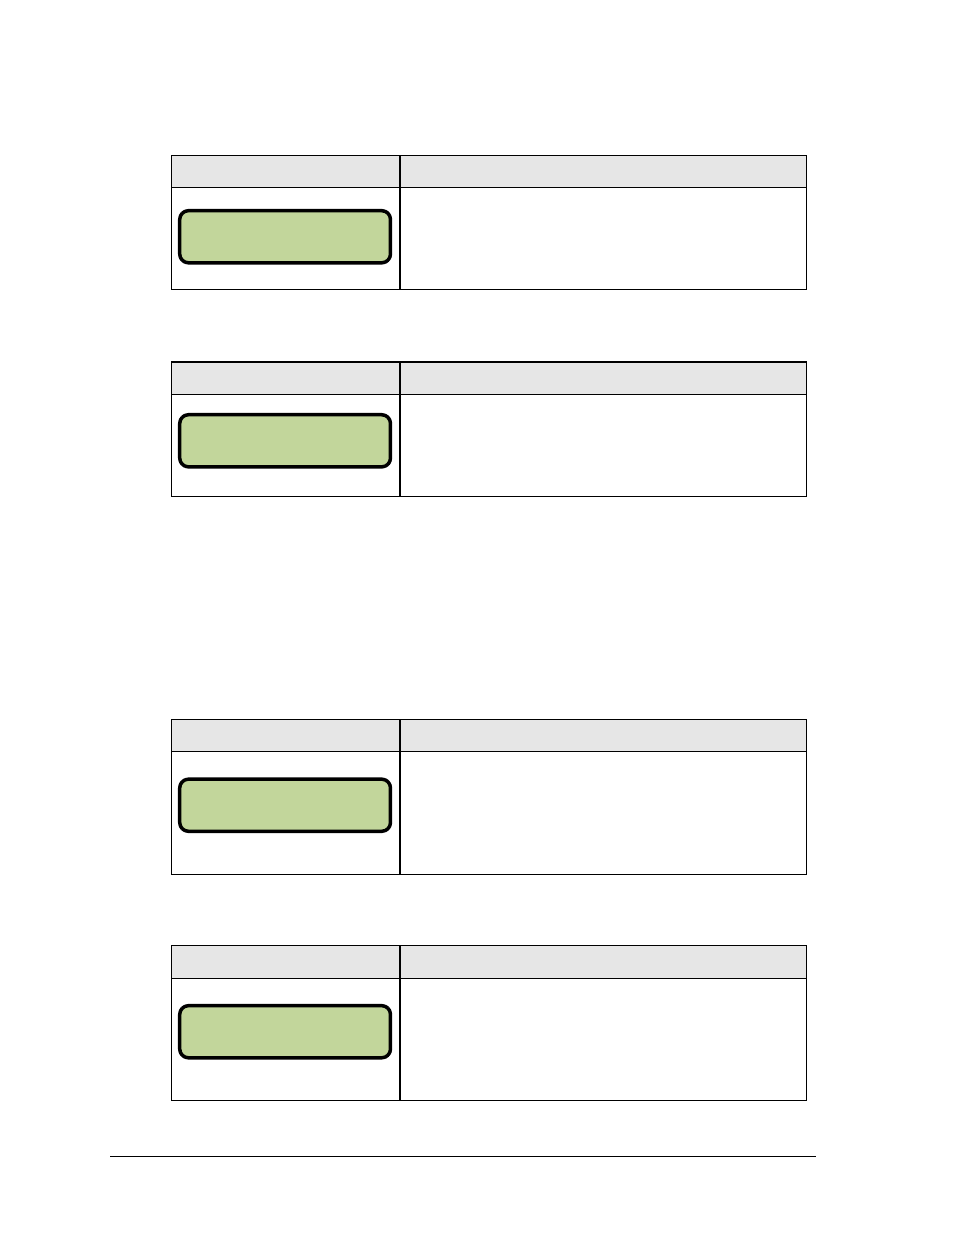The height and width of the screenshot is (1235, 954).
Task: Click white space under third table's LCD box
Action: [x=285, y=854]
